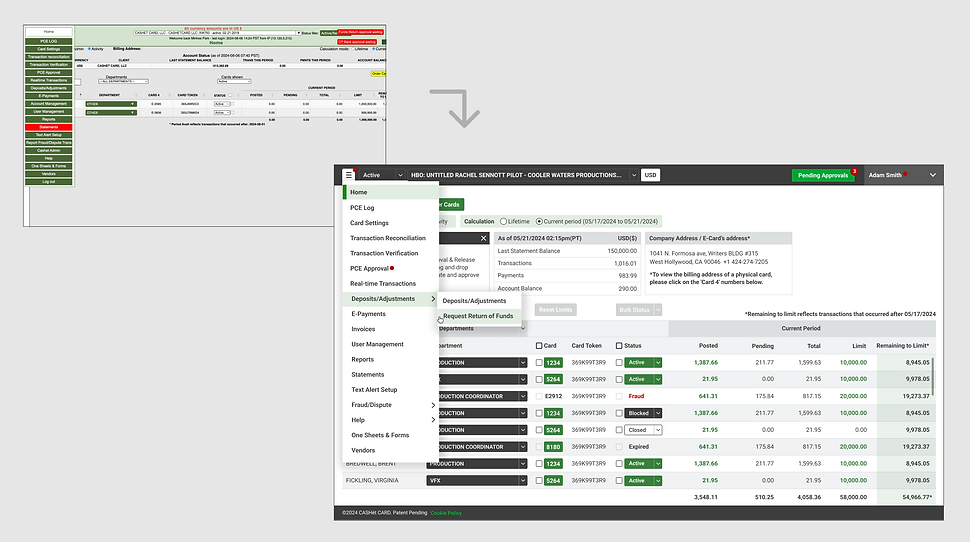Go to Transaction Verification in new menu
Screen dimensions: 970x542
click(384, 253)
